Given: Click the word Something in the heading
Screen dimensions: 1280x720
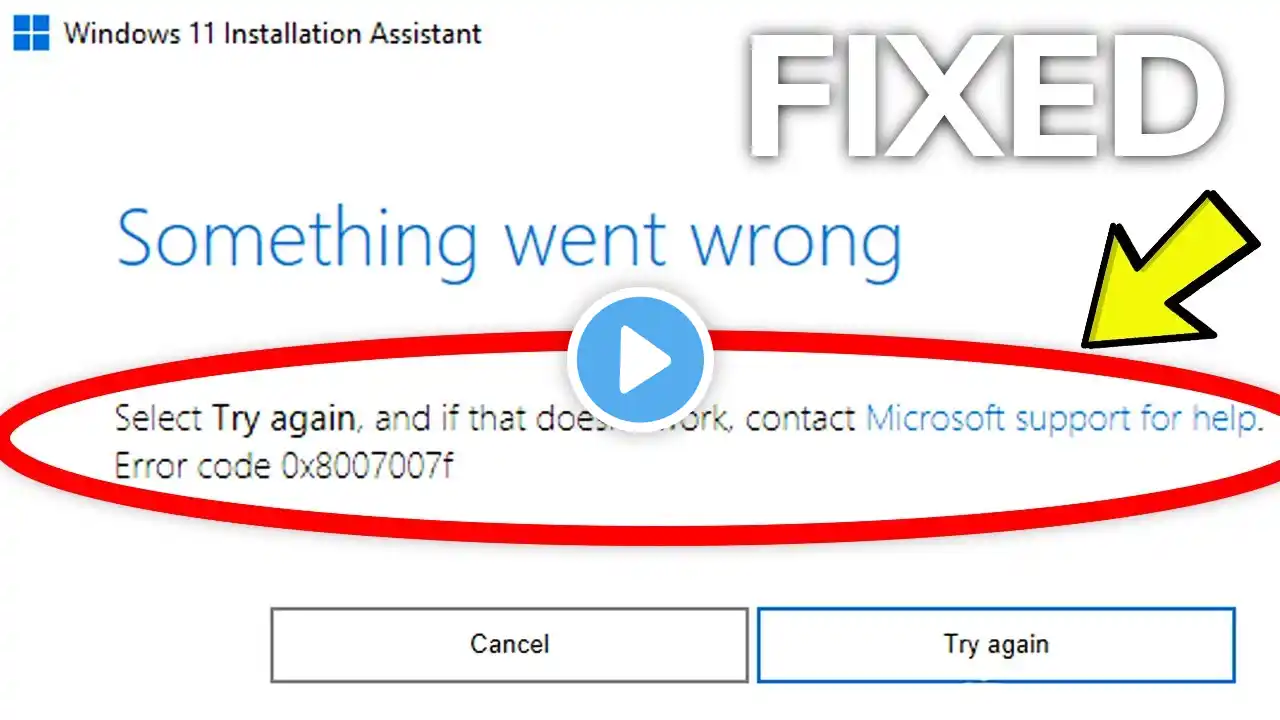Looking at the screenshot, I should 296,240.
